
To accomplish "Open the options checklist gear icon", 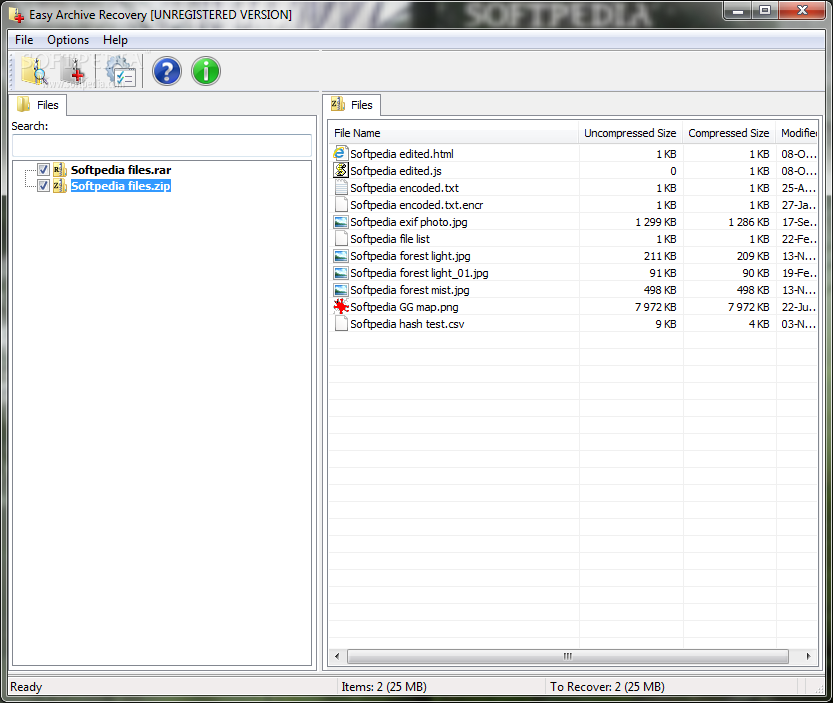I will (121, 72).
